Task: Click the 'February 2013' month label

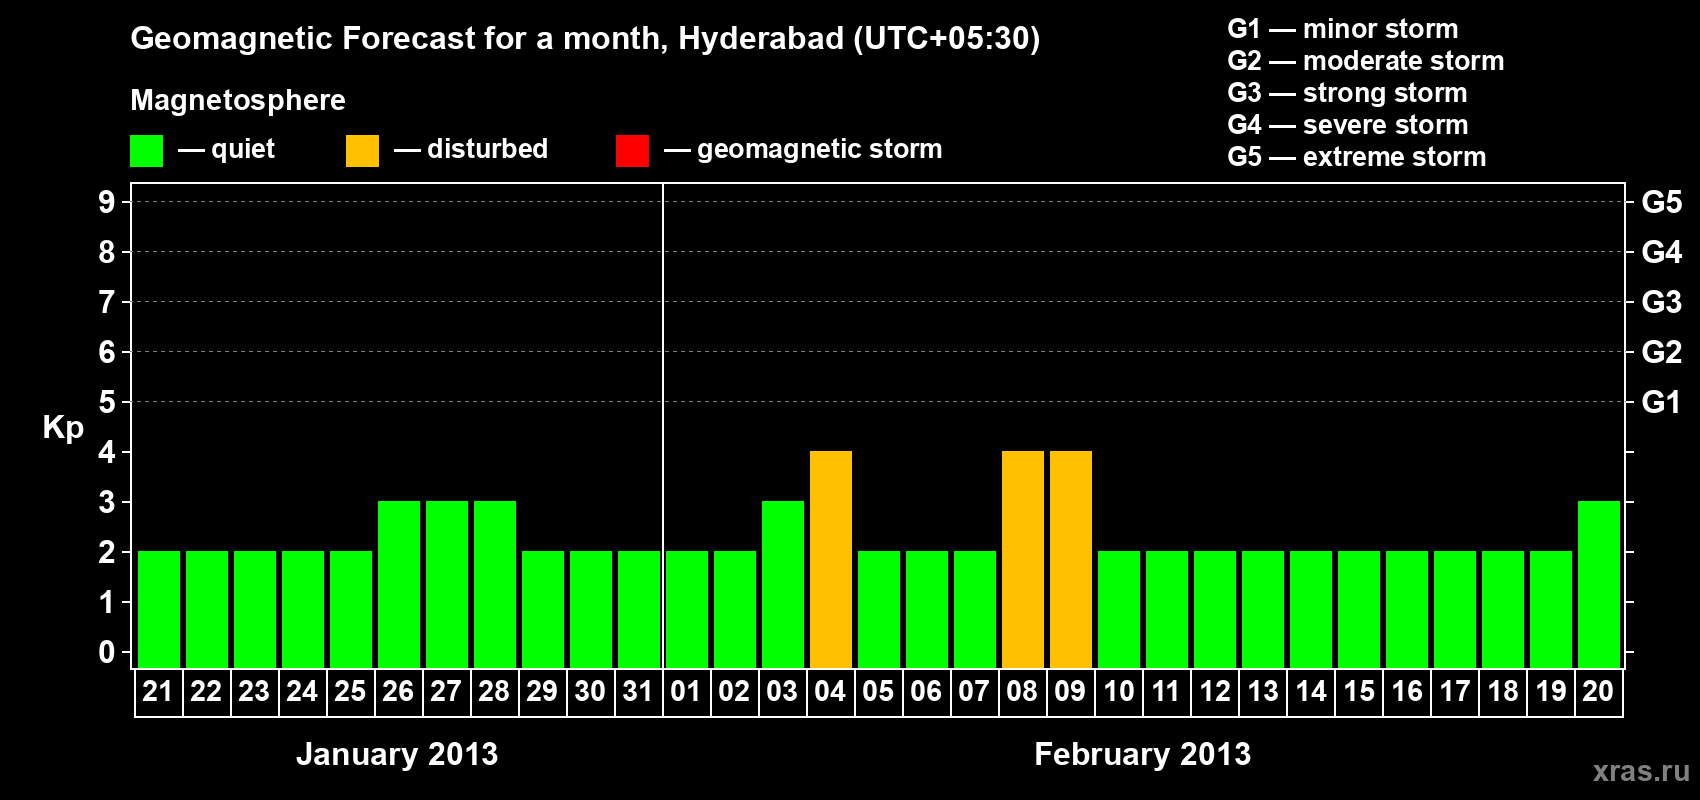Action: click(1143, 754)
